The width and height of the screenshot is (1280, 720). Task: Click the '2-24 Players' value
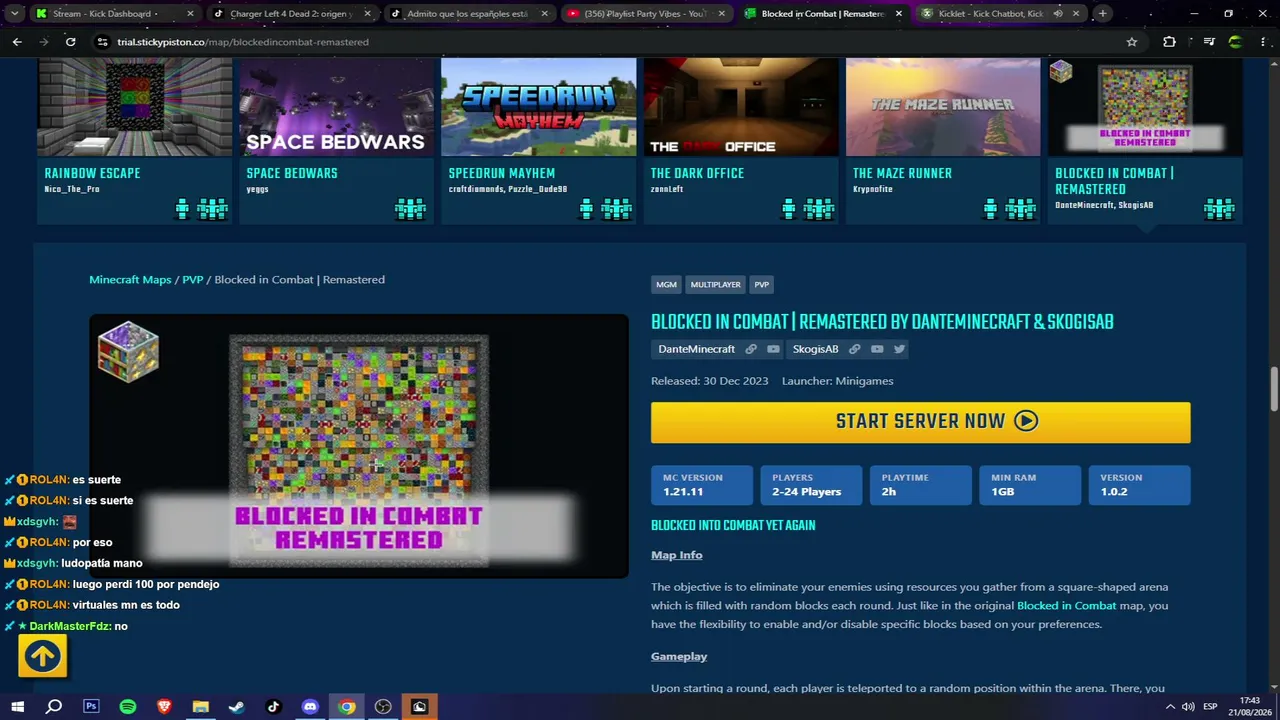pyautogui.click(x=806, y=492)
